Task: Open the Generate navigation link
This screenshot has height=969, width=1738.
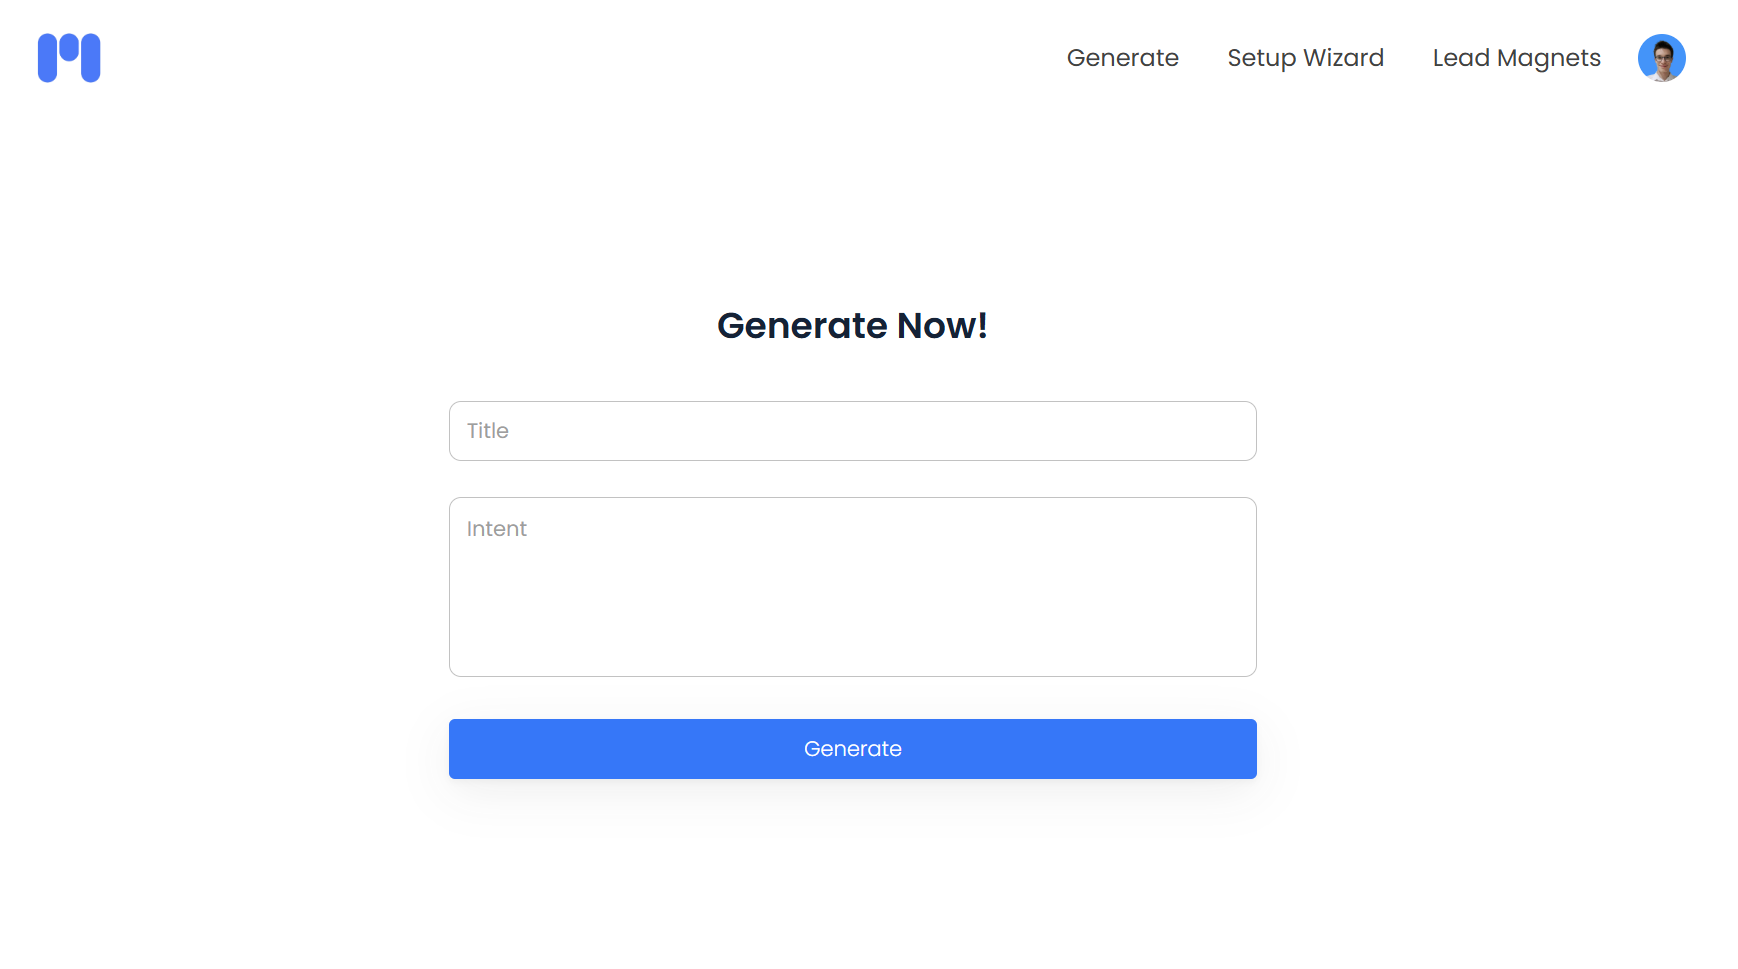Action: [1122, 58]
